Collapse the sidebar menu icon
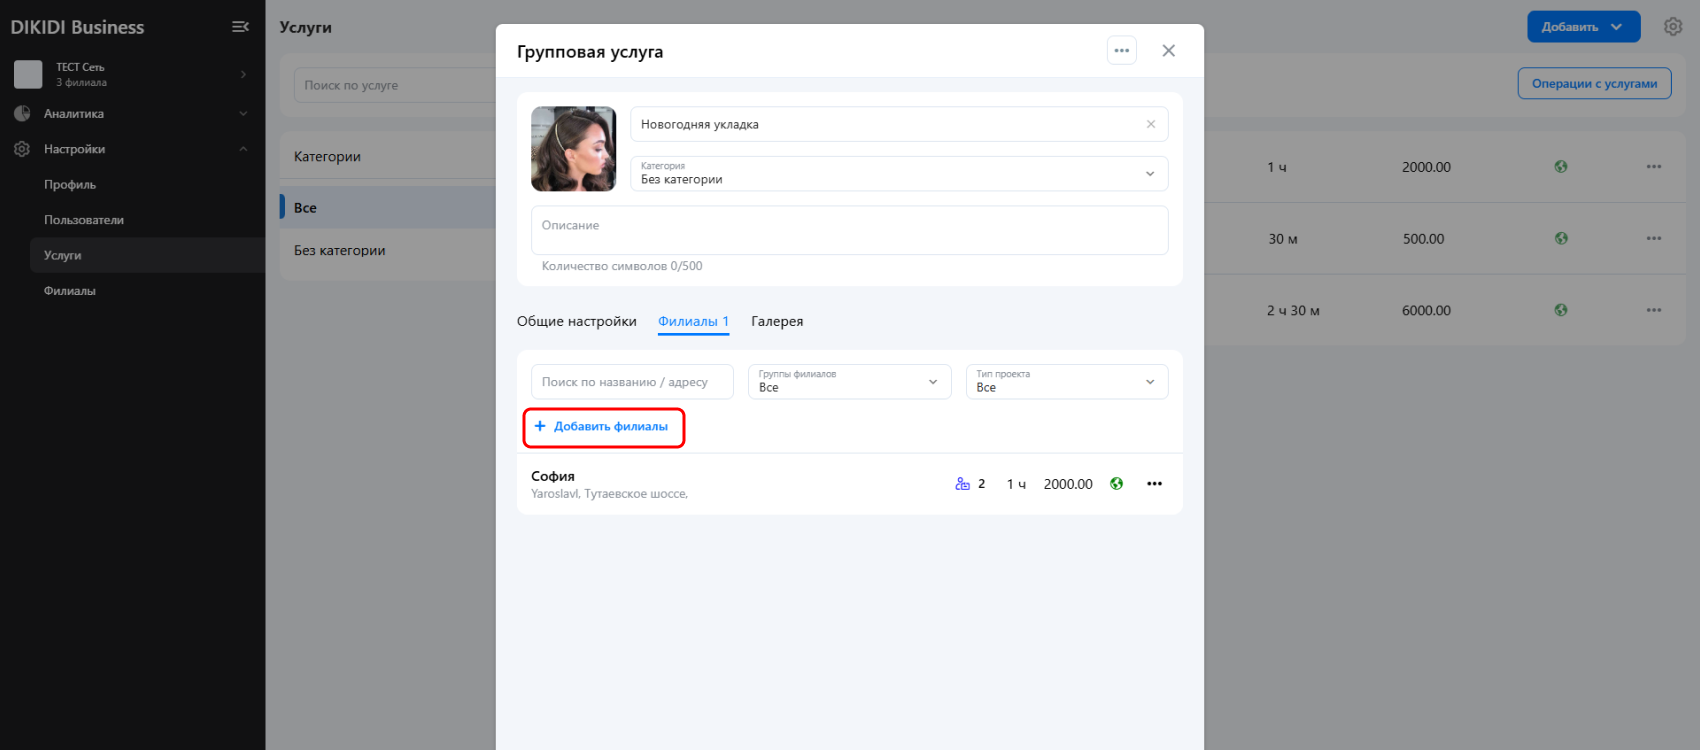 [x=240, y=27]
